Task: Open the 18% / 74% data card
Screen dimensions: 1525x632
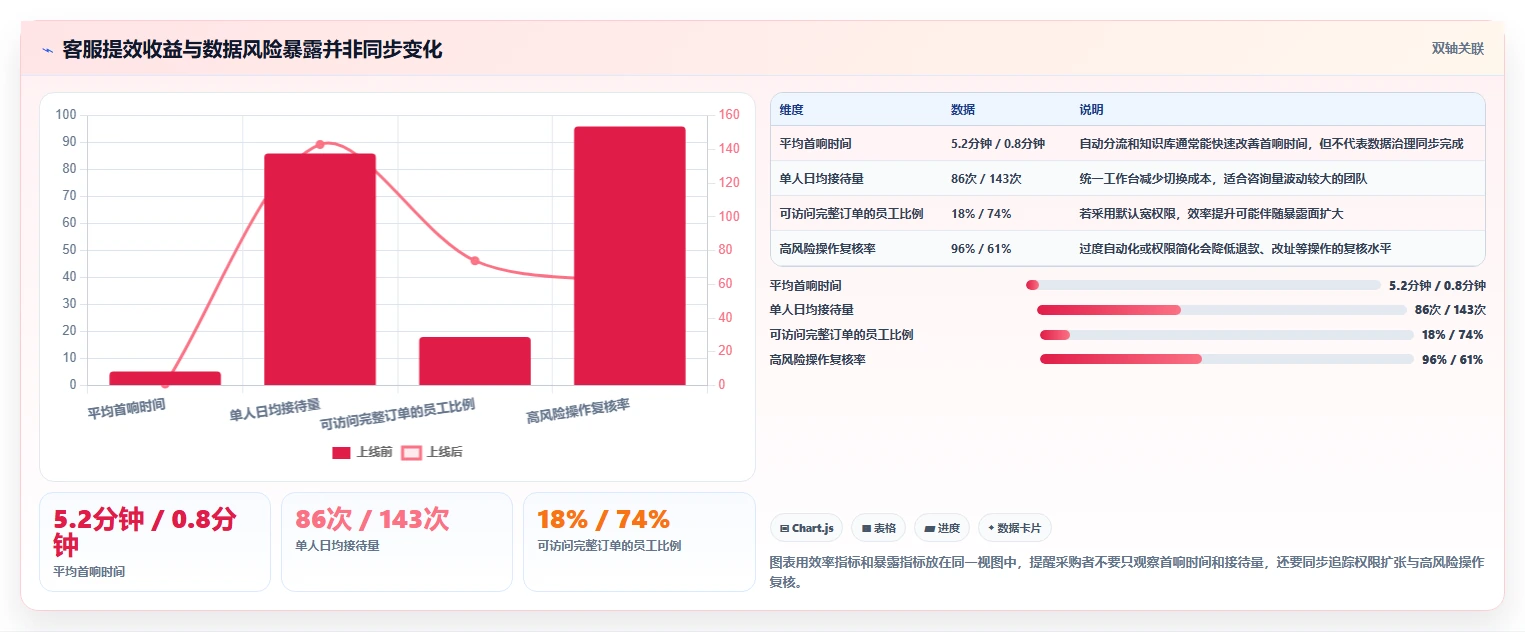Action: click(x=639, y=542)
